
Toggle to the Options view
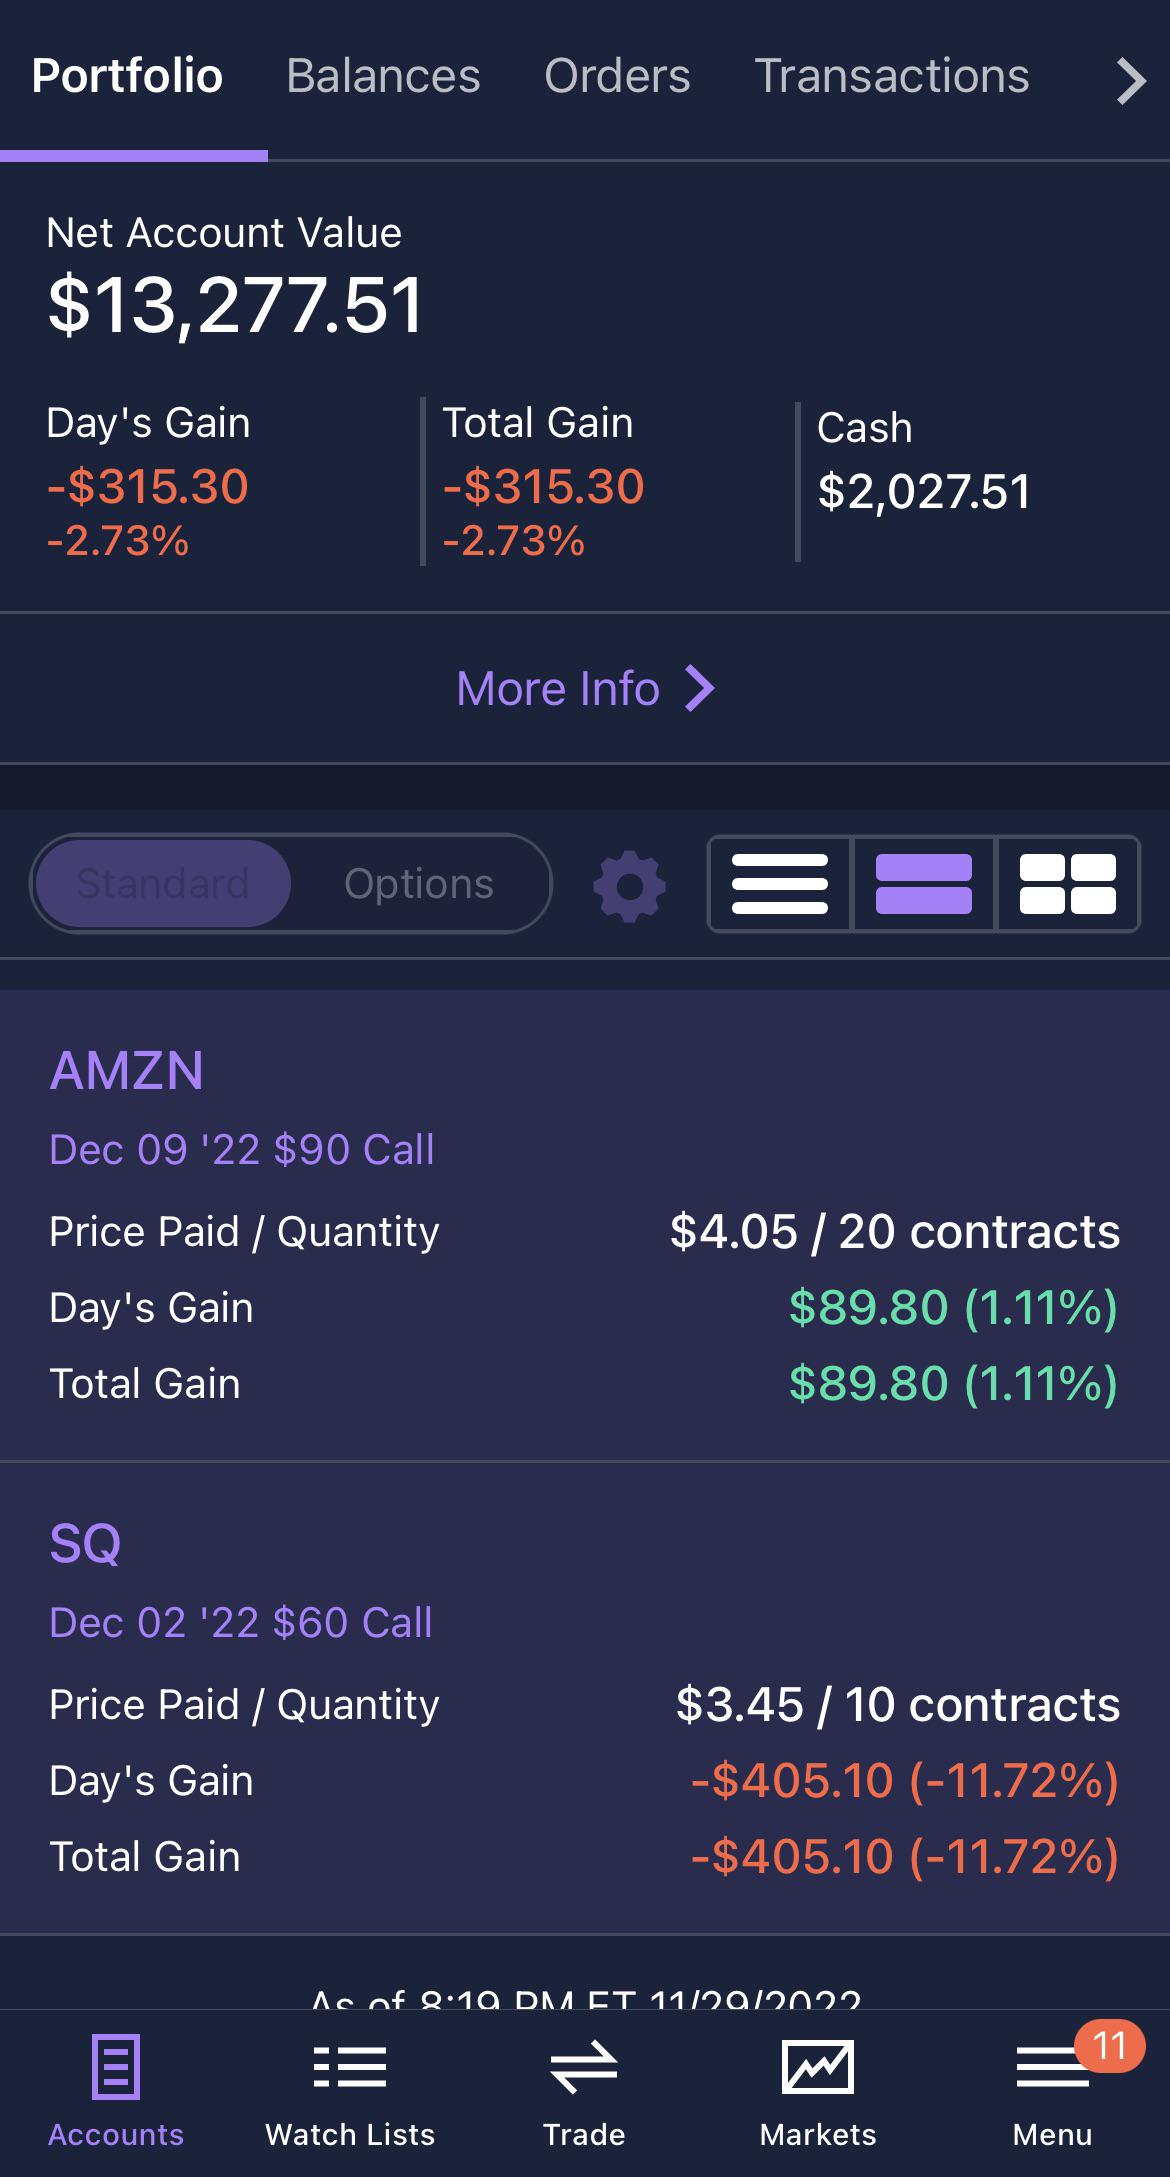tap(419, 884)
